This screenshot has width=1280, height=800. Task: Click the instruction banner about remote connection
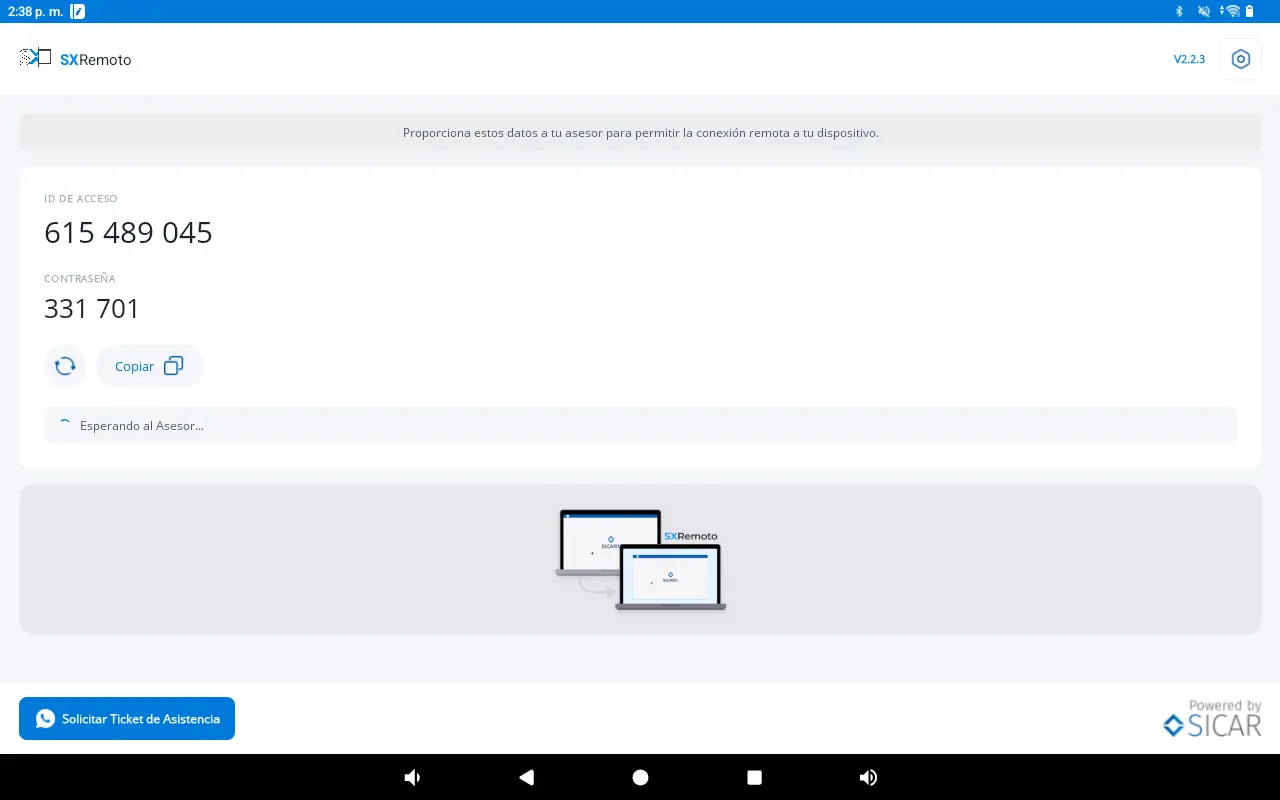[x=641, y=132]
